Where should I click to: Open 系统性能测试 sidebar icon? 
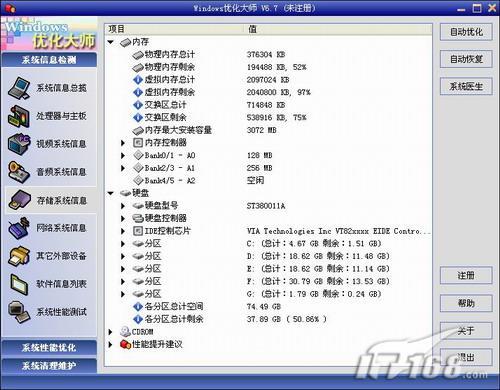pos(19,312)
